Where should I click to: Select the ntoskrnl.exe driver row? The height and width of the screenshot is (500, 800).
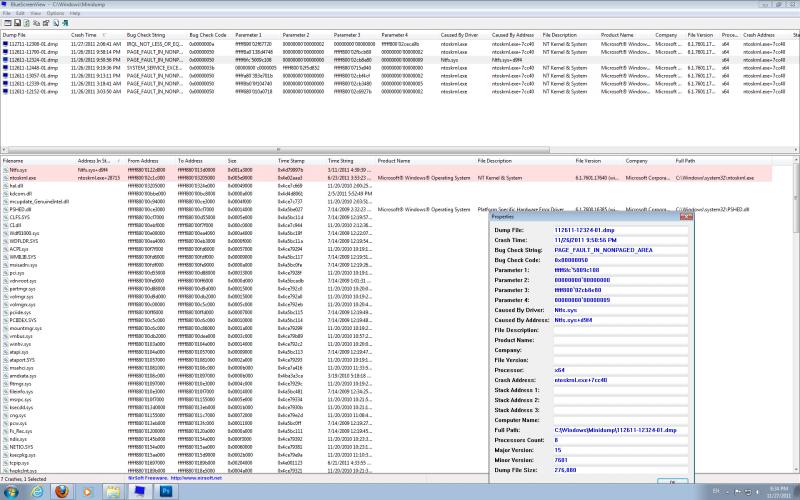coord(386,178)
